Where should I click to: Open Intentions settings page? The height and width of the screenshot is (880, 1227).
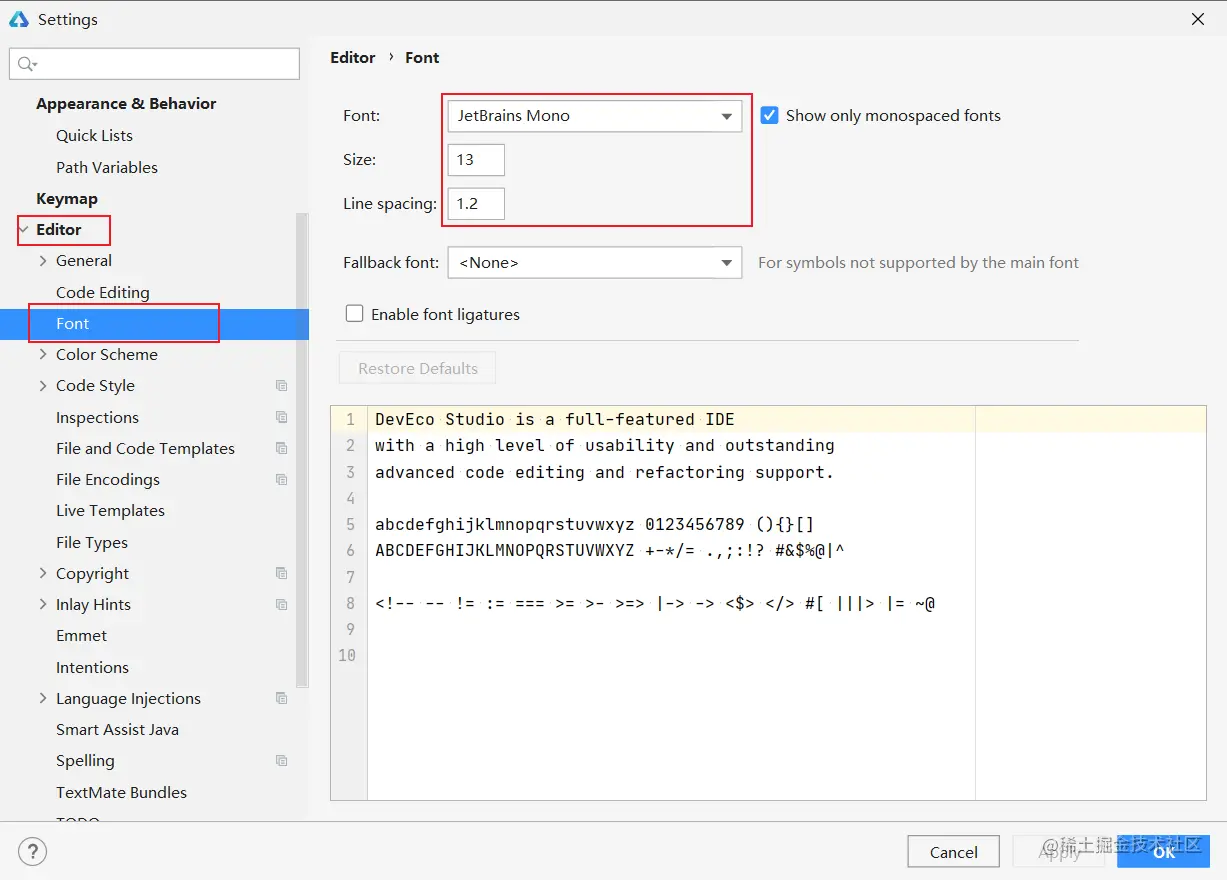point(92,667)
